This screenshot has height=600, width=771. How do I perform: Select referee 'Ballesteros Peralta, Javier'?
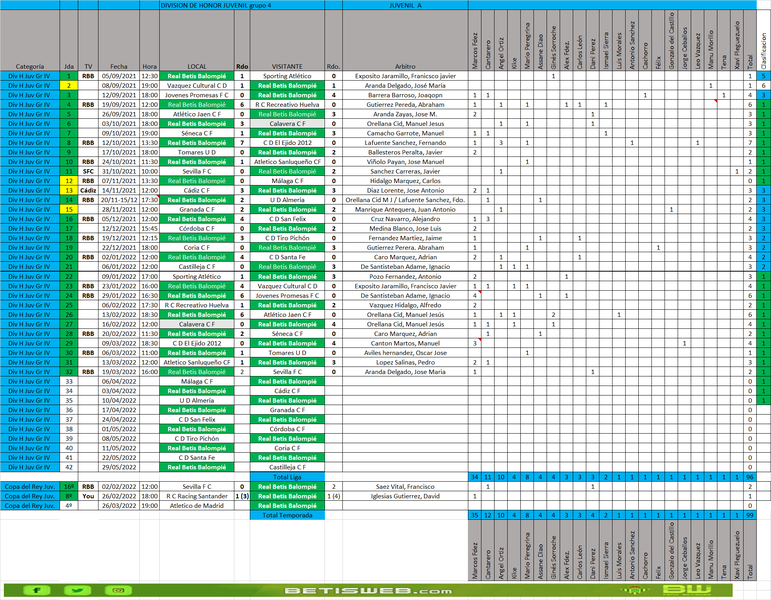pos(405,152)
